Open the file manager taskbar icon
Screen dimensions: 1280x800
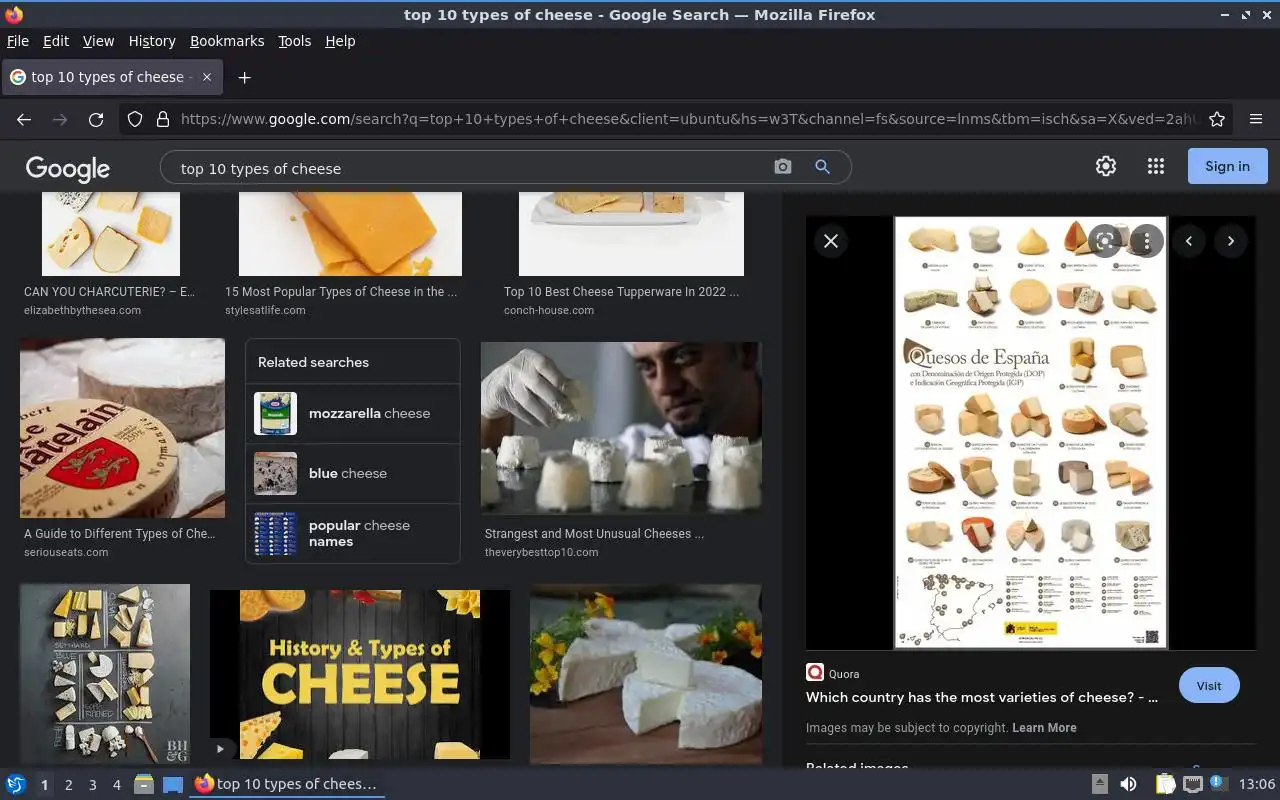click(143, 784)
